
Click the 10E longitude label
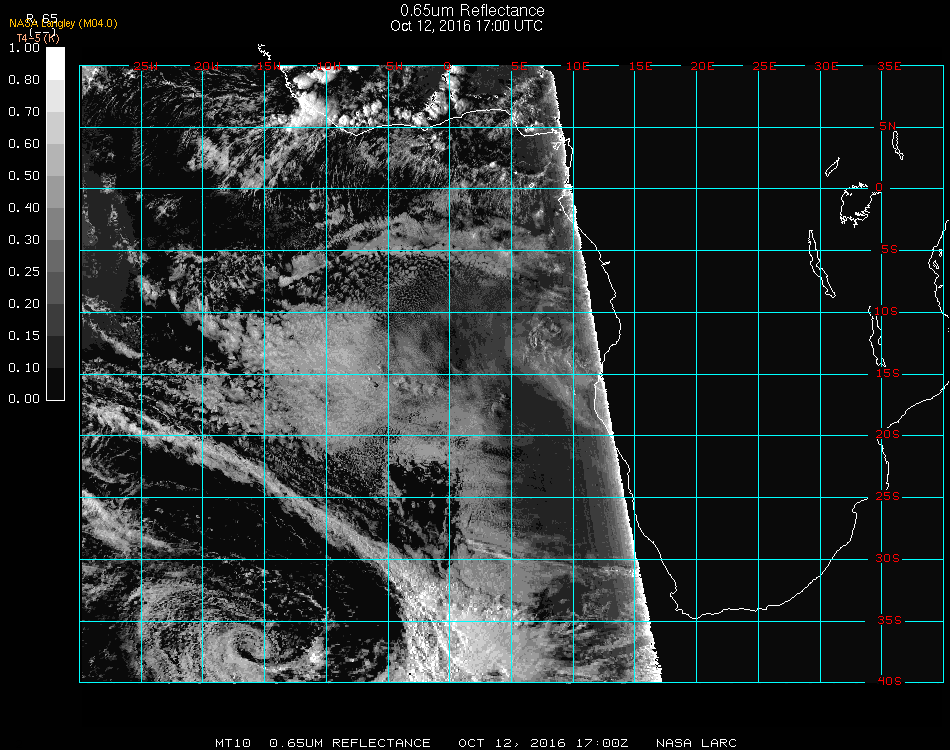577,66
